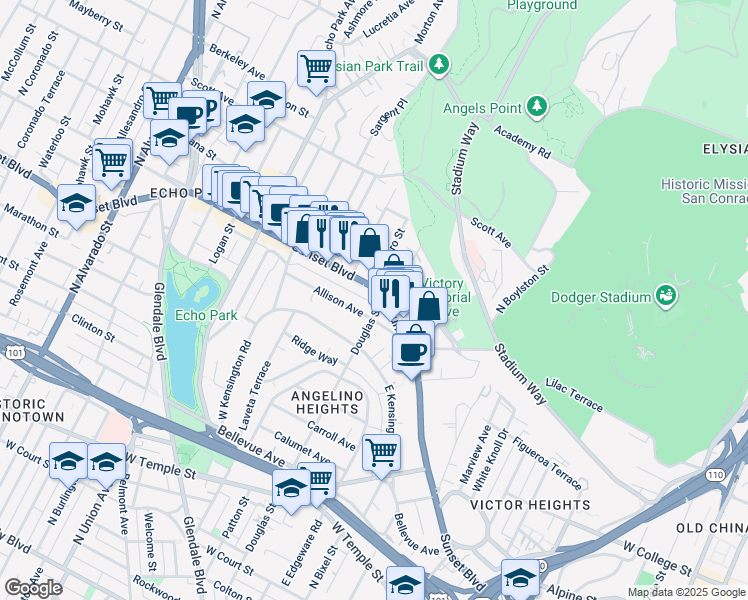Viewport: 748px width, 600px height.
Task: Click the Google logo link
Action: (33, 588)
